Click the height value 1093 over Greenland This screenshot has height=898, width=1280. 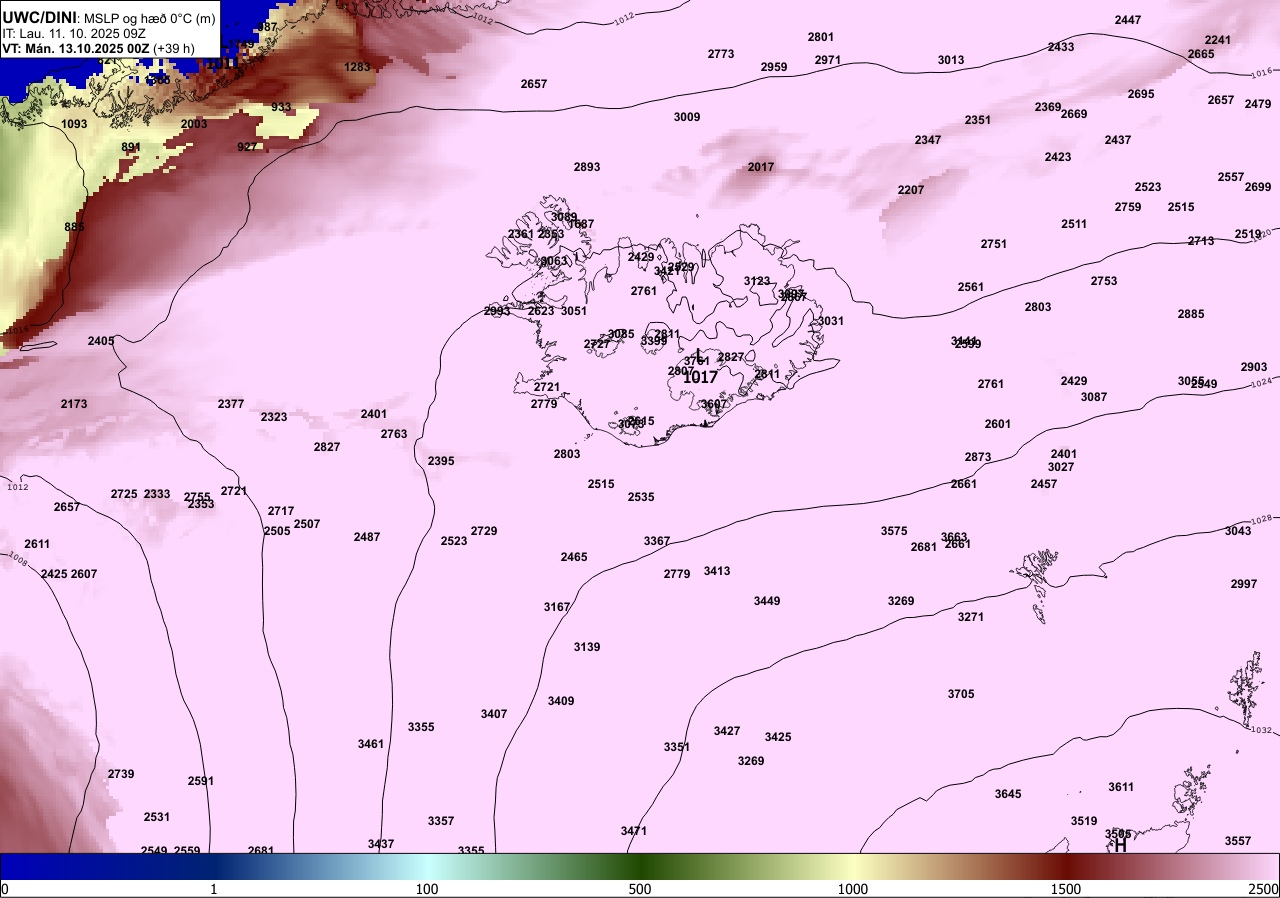tap(75, 124)
